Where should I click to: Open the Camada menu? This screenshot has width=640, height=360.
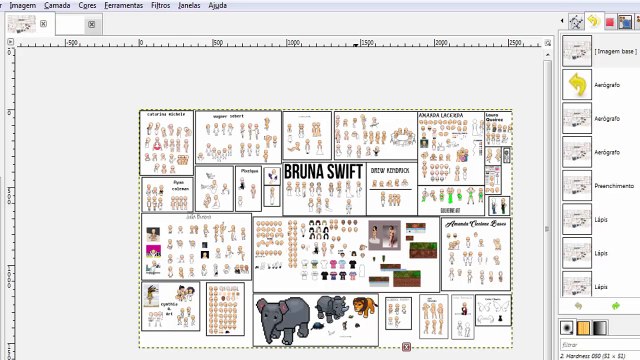point(57,5)
